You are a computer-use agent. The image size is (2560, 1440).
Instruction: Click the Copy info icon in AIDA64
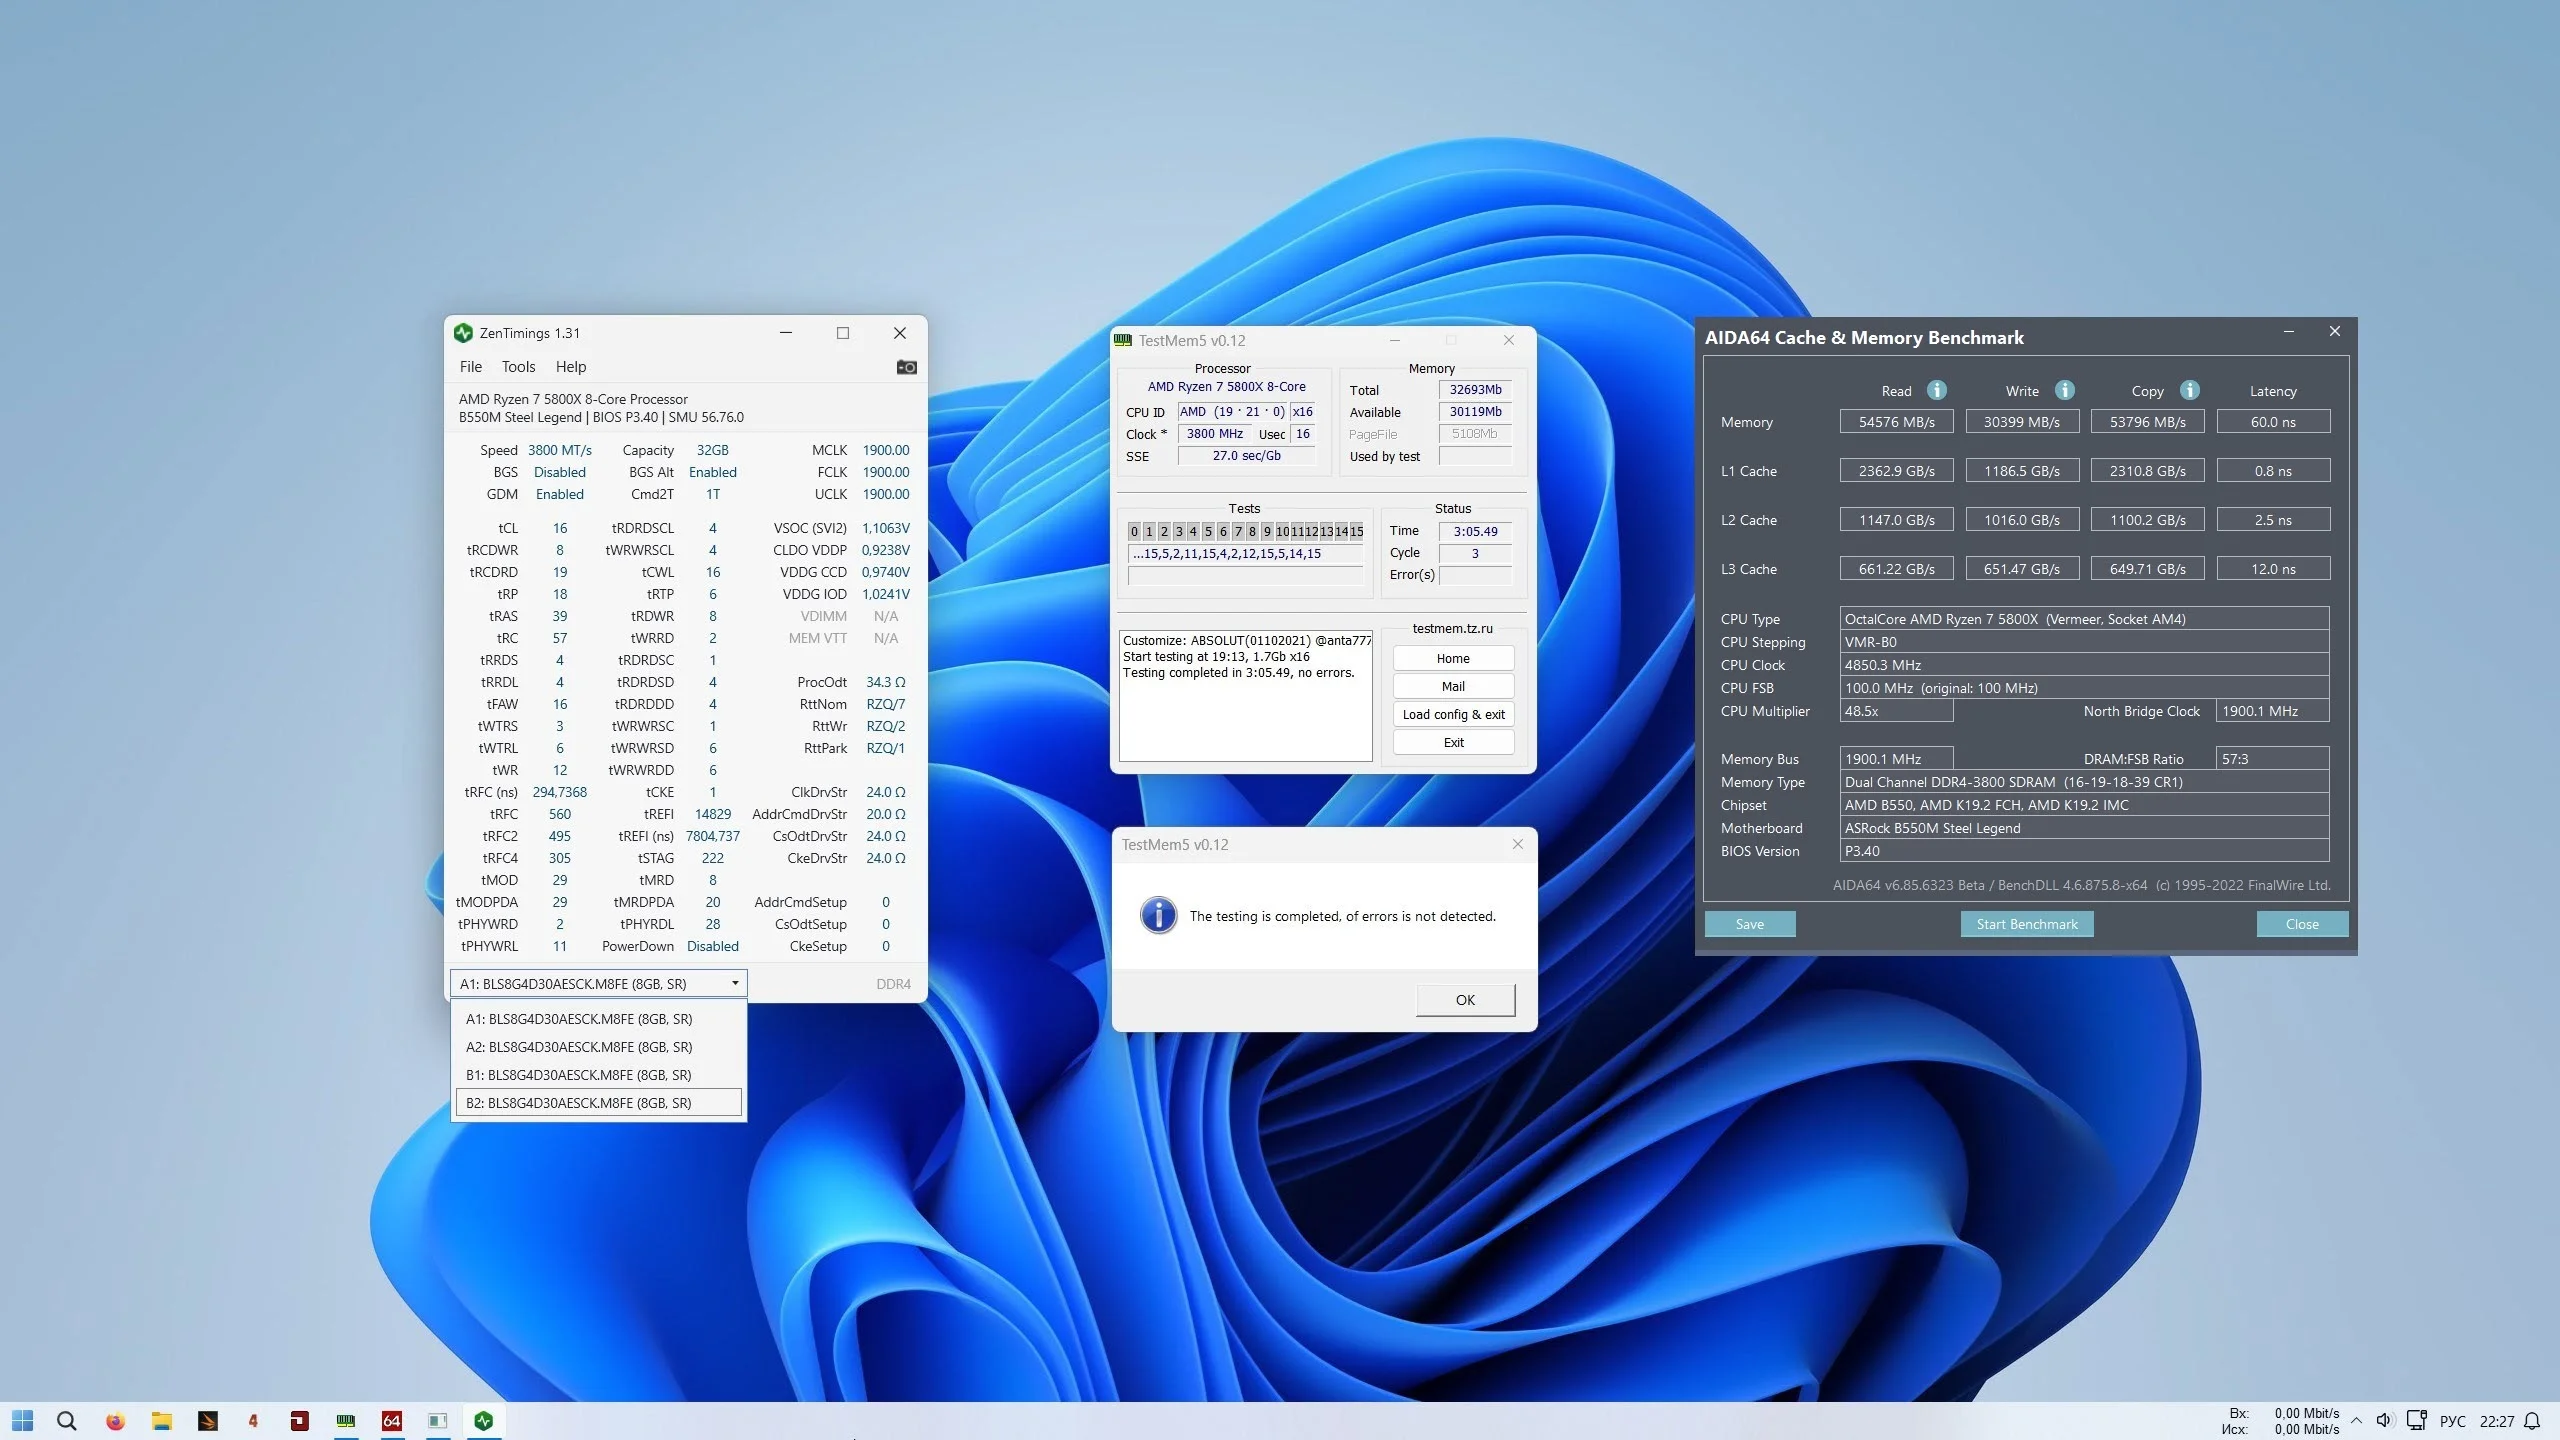point(2189,390)
